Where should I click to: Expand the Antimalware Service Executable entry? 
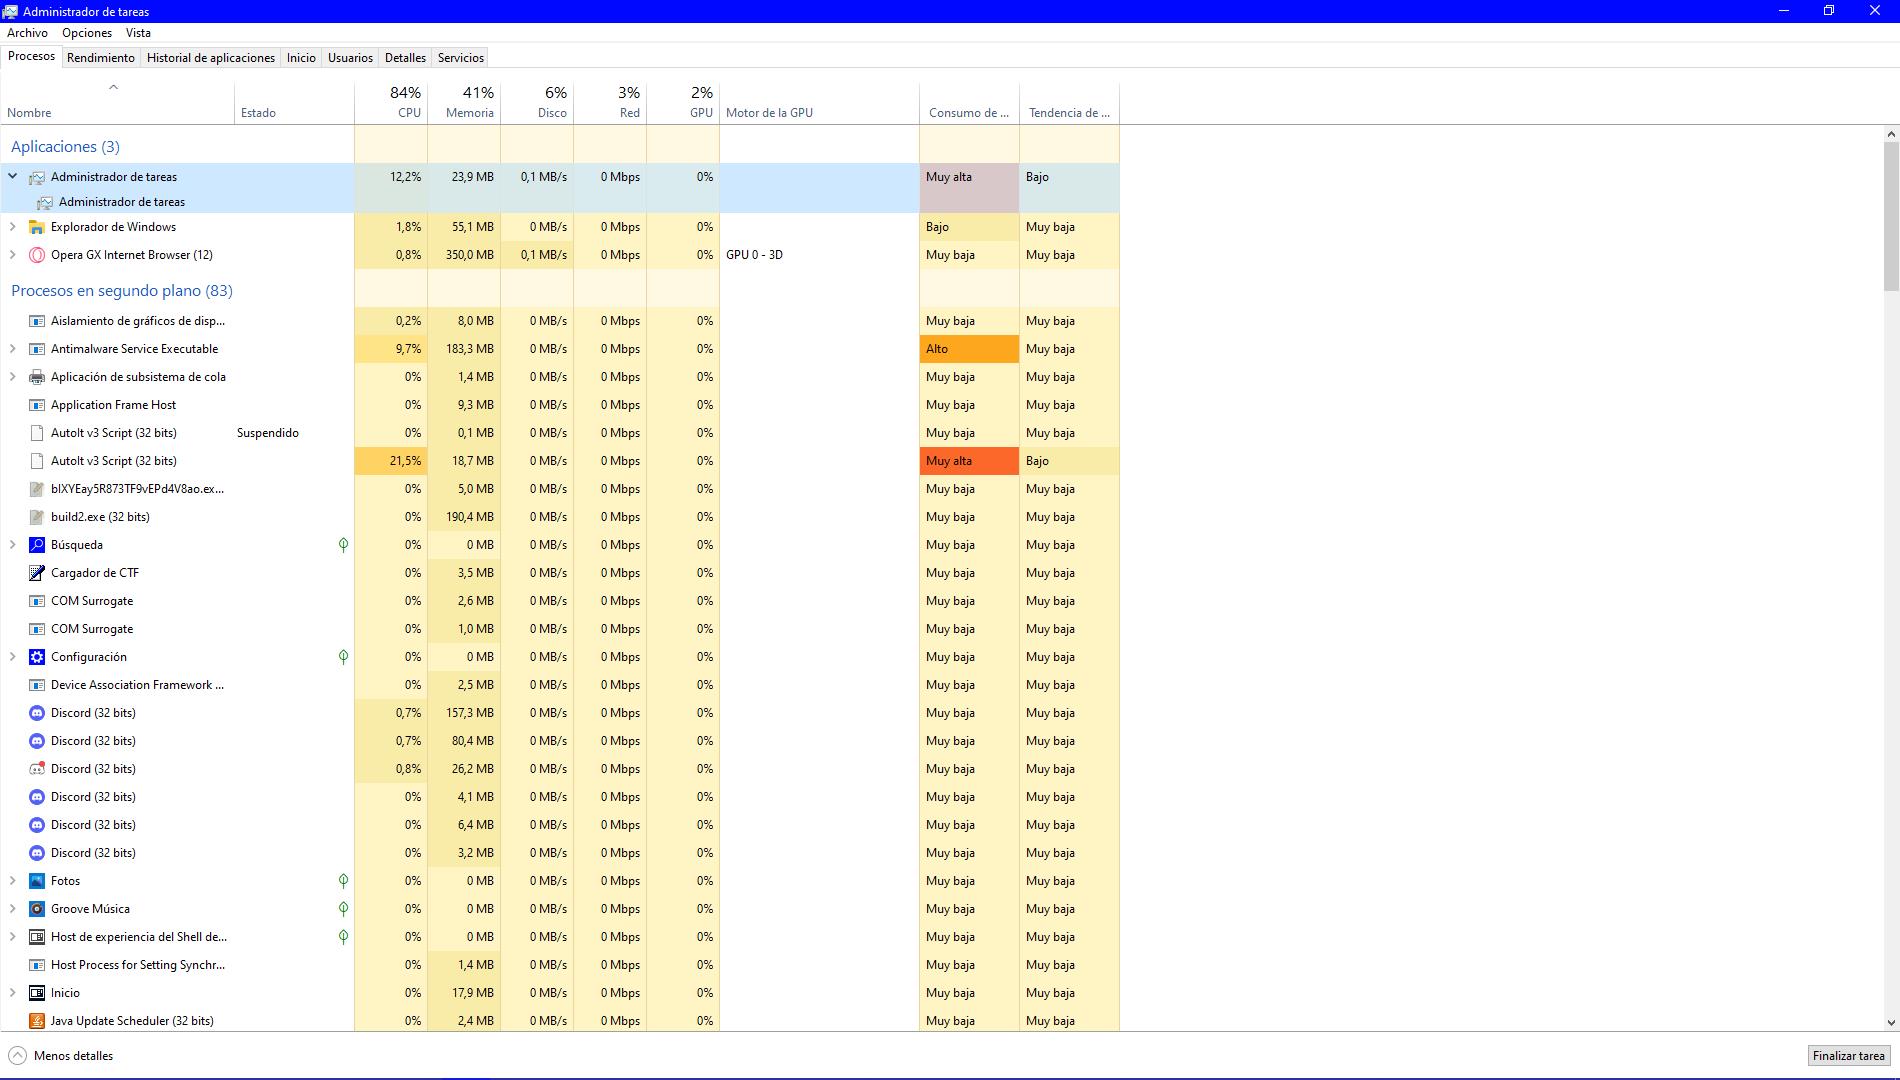click(13, 349)
